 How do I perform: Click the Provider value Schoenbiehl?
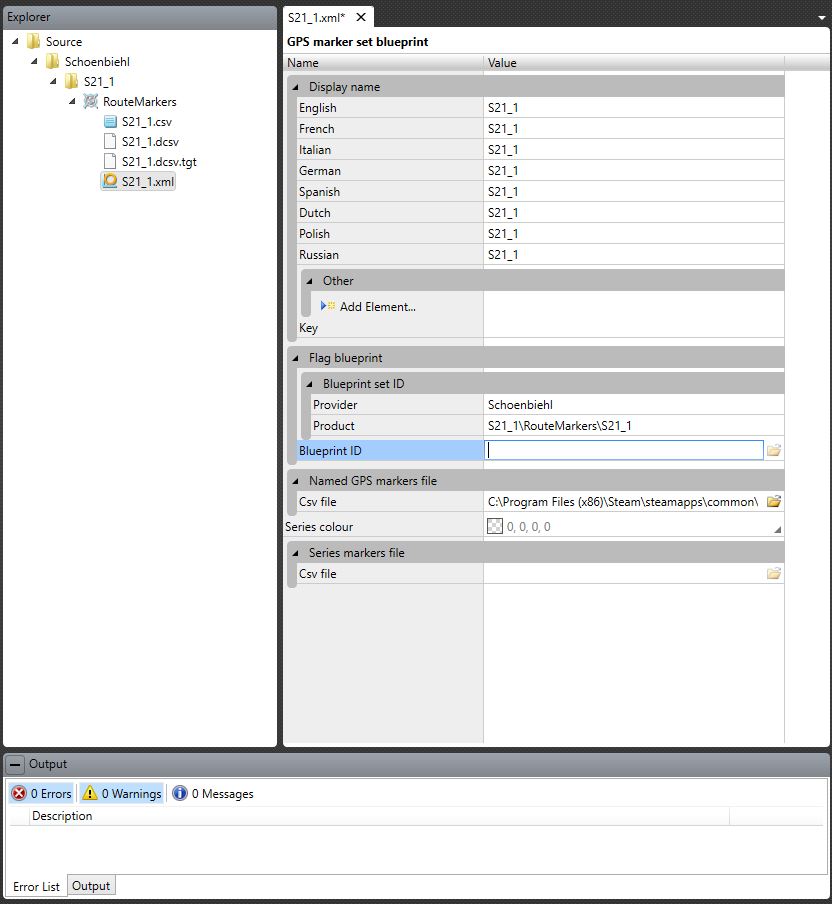point(634,405)
